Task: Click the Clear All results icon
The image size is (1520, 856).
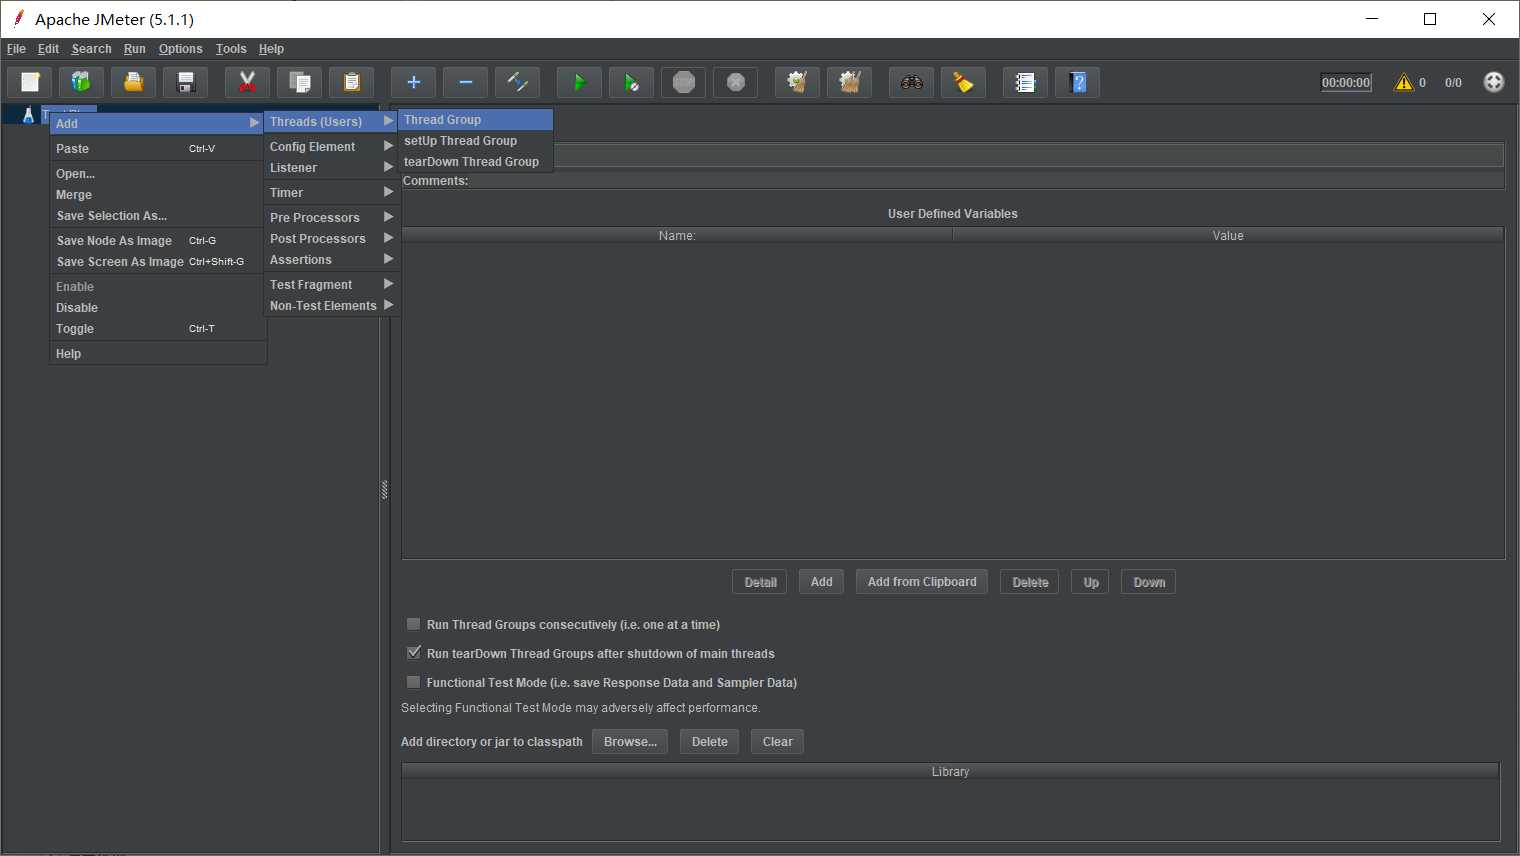Action: tap(849, 82)
